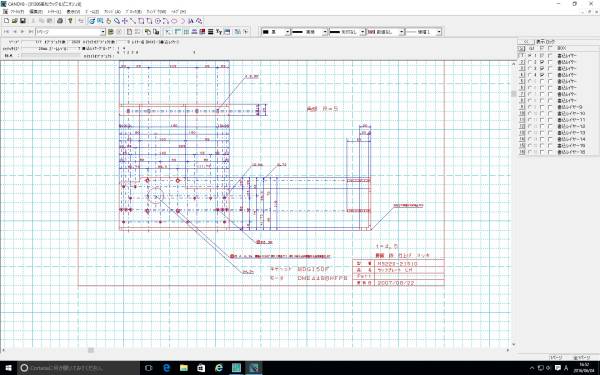Select the last curve tool in top toolbar
The image size is (600, 375).
[x=199, y=21]
